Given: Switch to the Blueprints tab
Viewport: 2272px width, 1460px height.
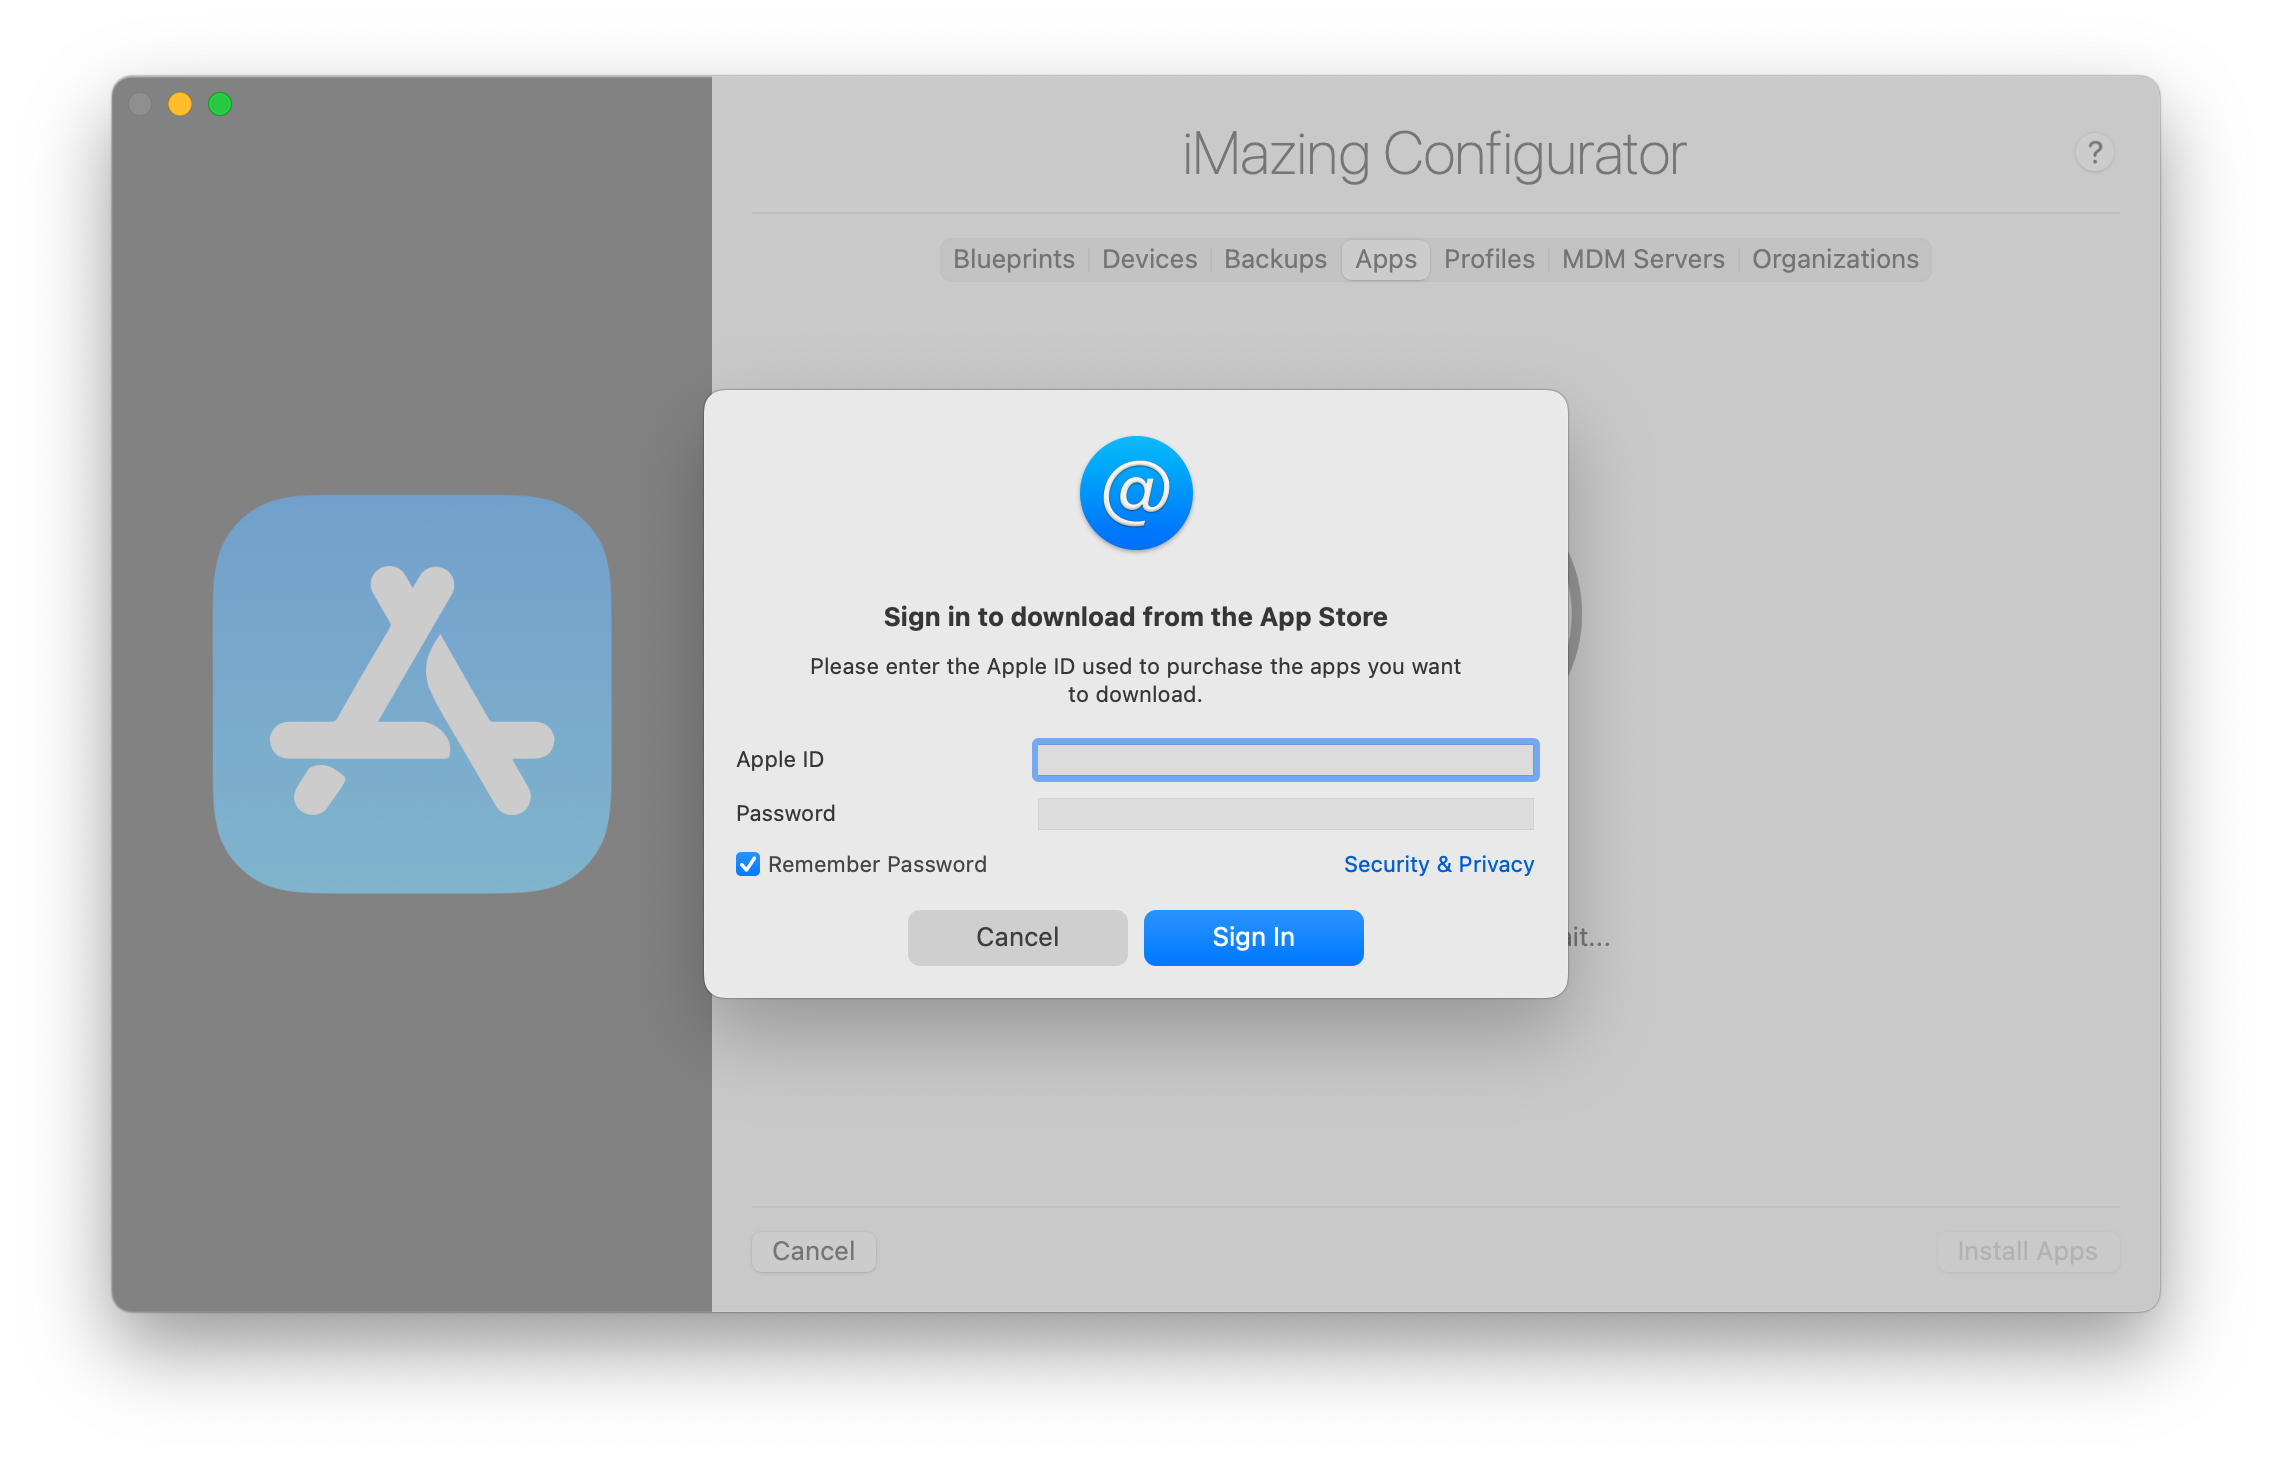Looking at the screenshot, I should [1013, 259].
